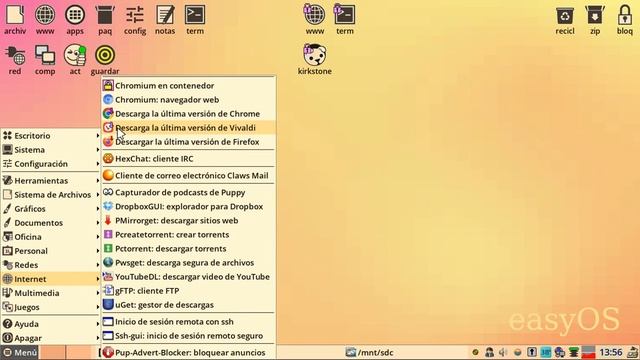640x360 pixels.
Task: Expand the Escritorio submenu
Action: point(51,136)
